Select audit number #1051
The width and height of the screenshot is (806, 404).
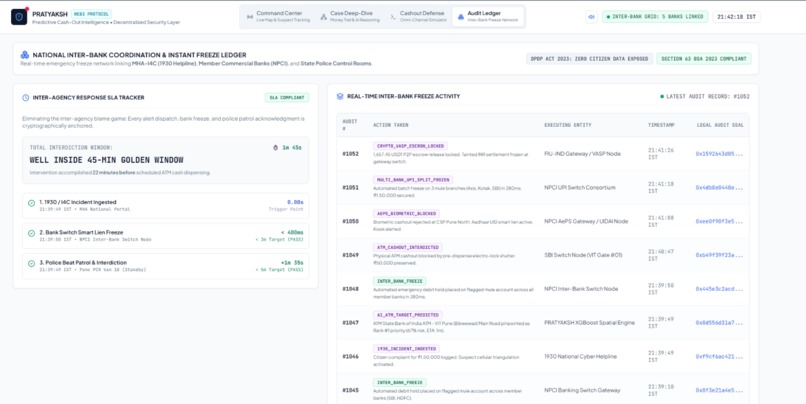pos(351,188)
